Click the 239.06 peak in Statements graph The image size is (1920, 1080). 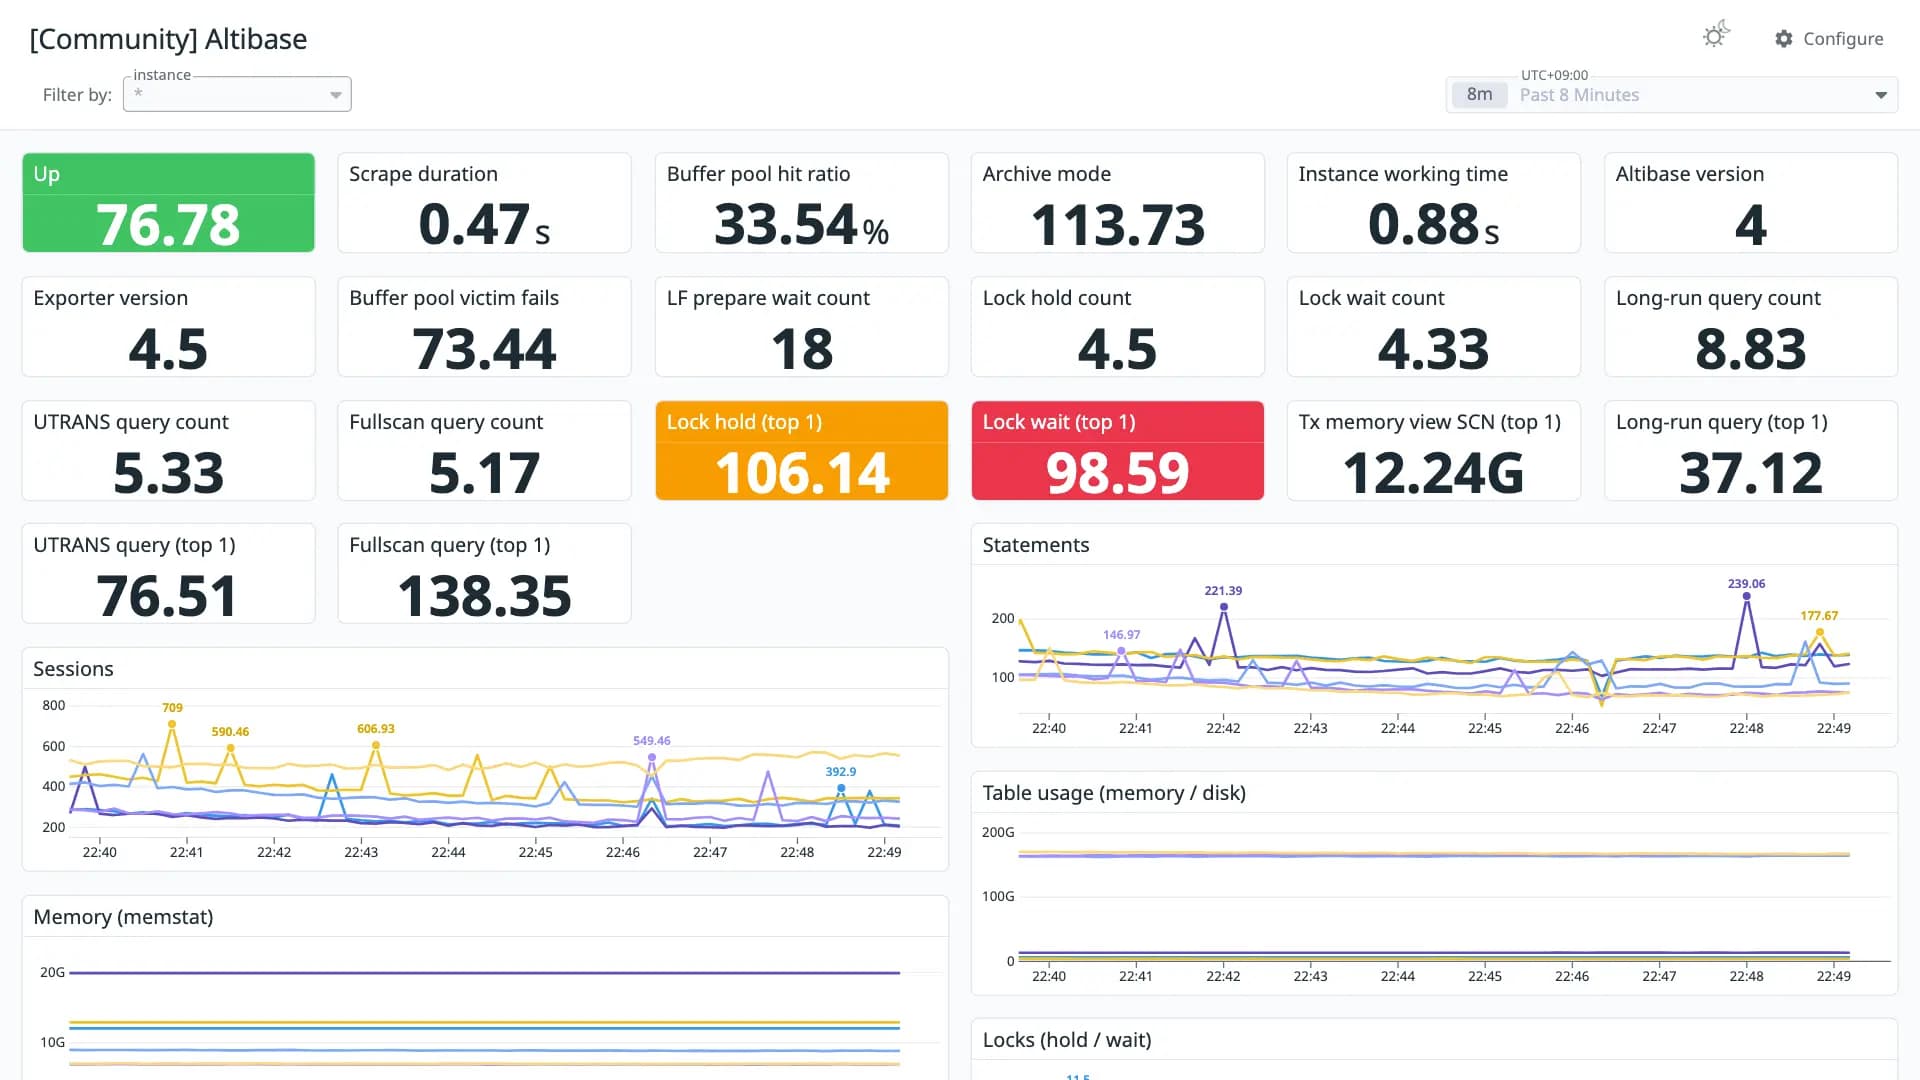[1746, 596]
